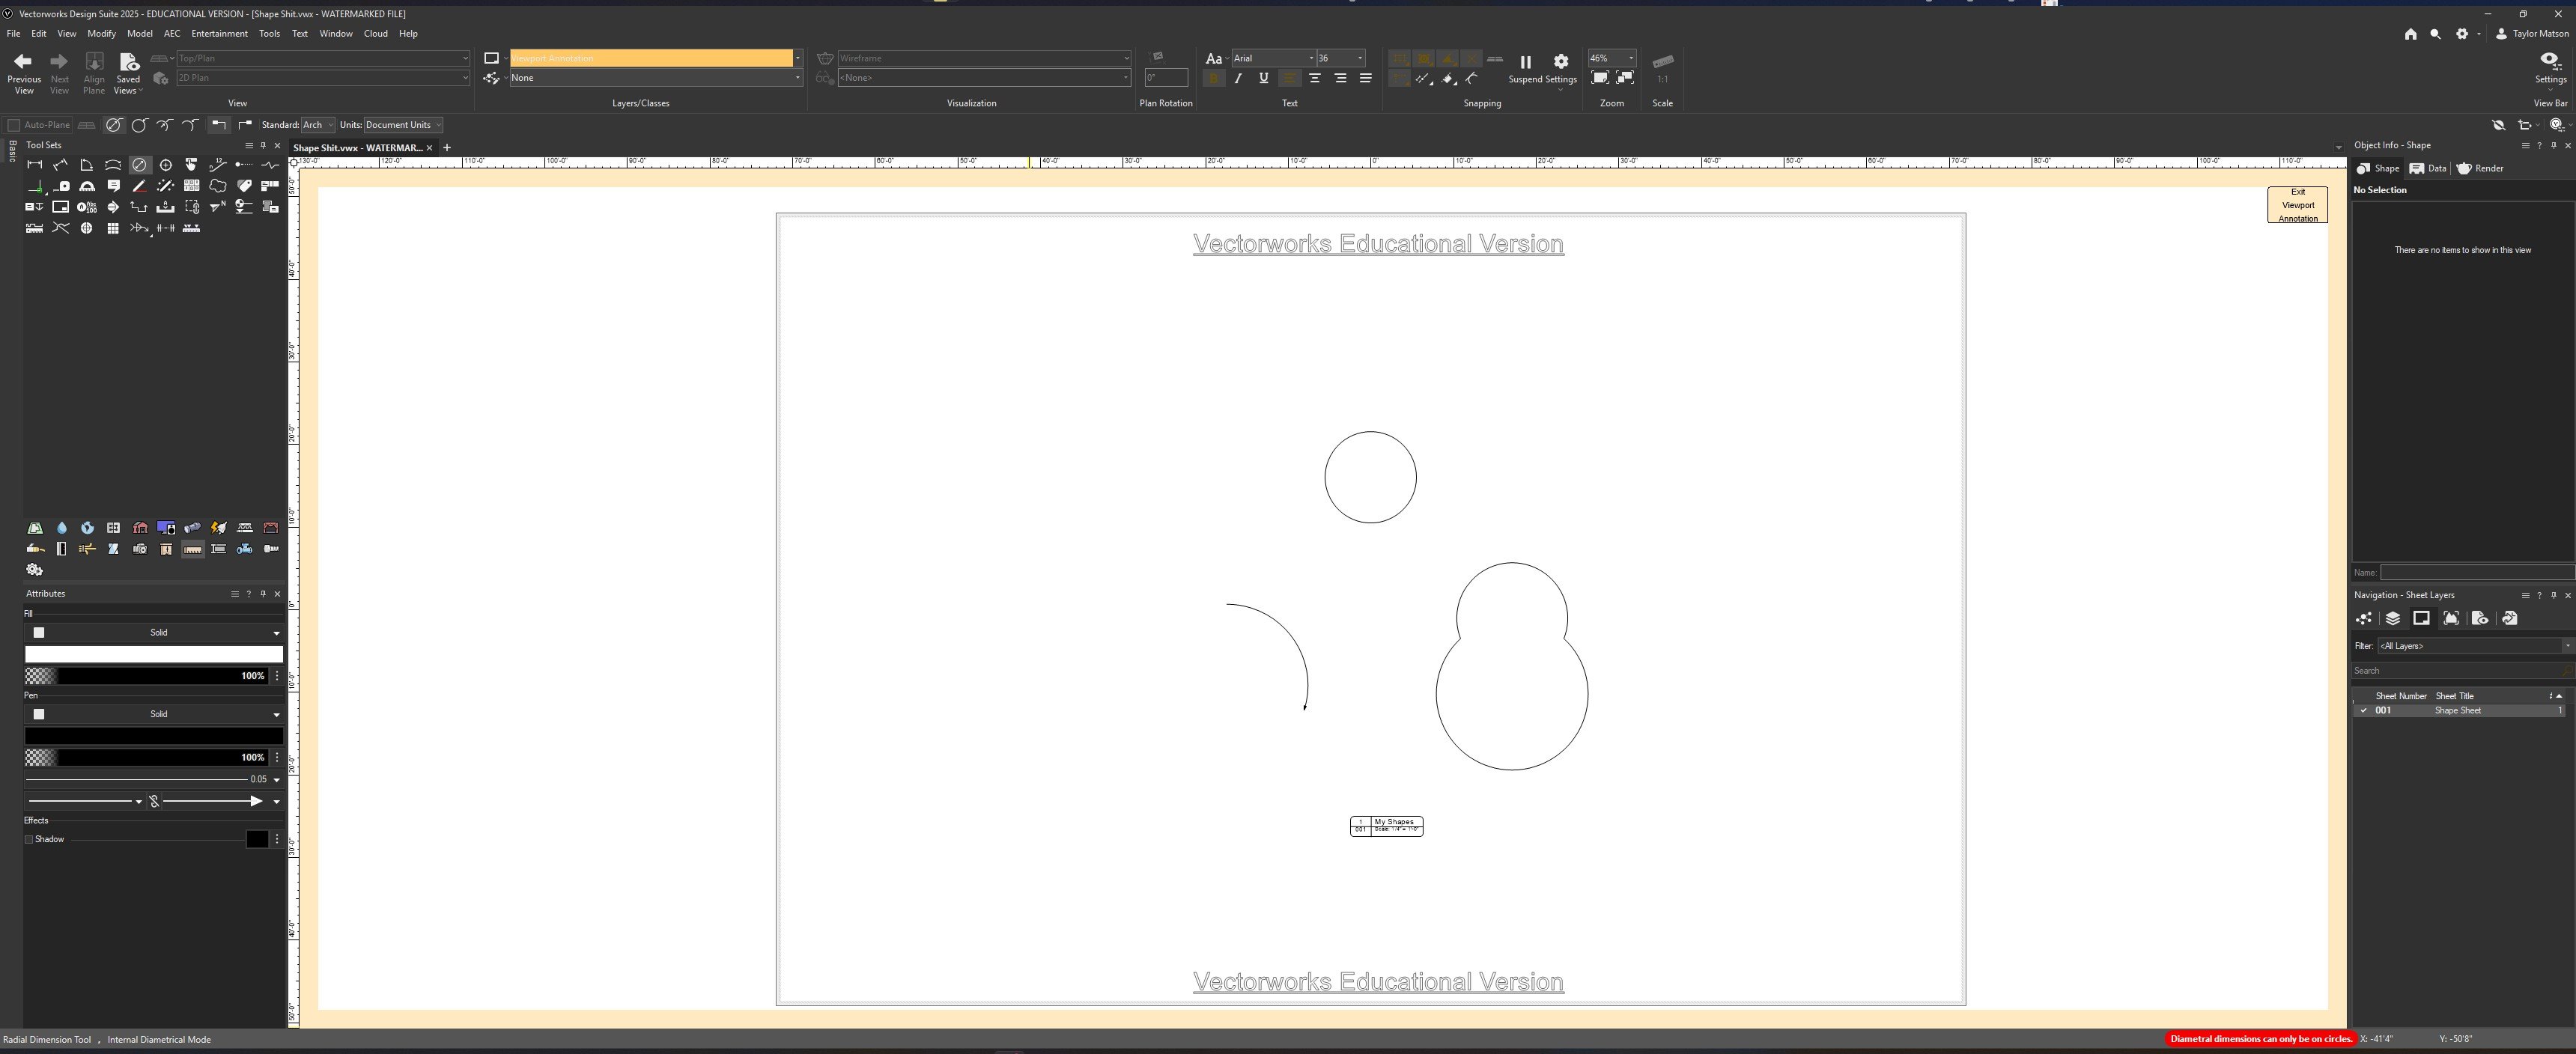Open the Cloud revision tool
2576x1054 pixels.
coord(217,185)
